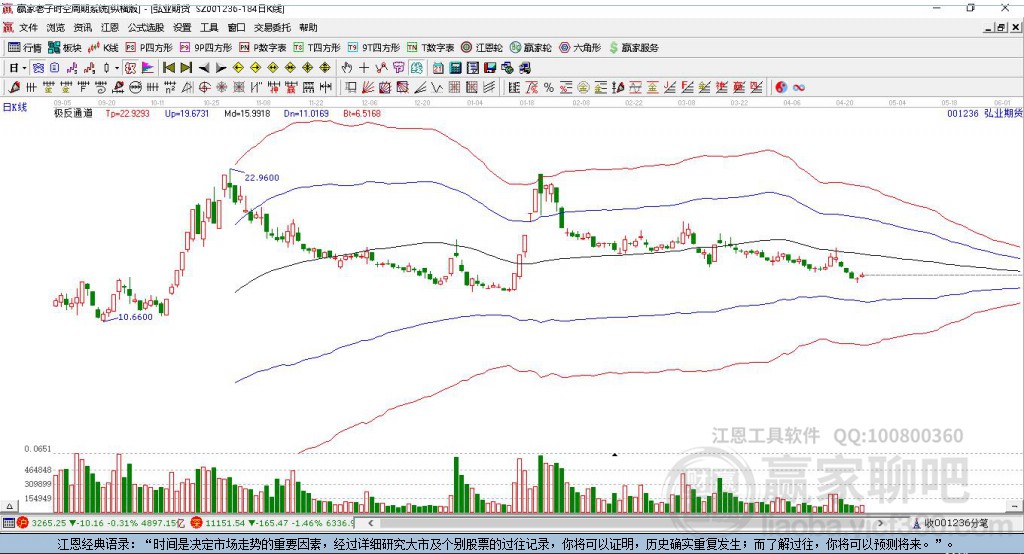The image size is (1024, 554).
Task: Restore the inner chart window
Action: point(1001,27)
